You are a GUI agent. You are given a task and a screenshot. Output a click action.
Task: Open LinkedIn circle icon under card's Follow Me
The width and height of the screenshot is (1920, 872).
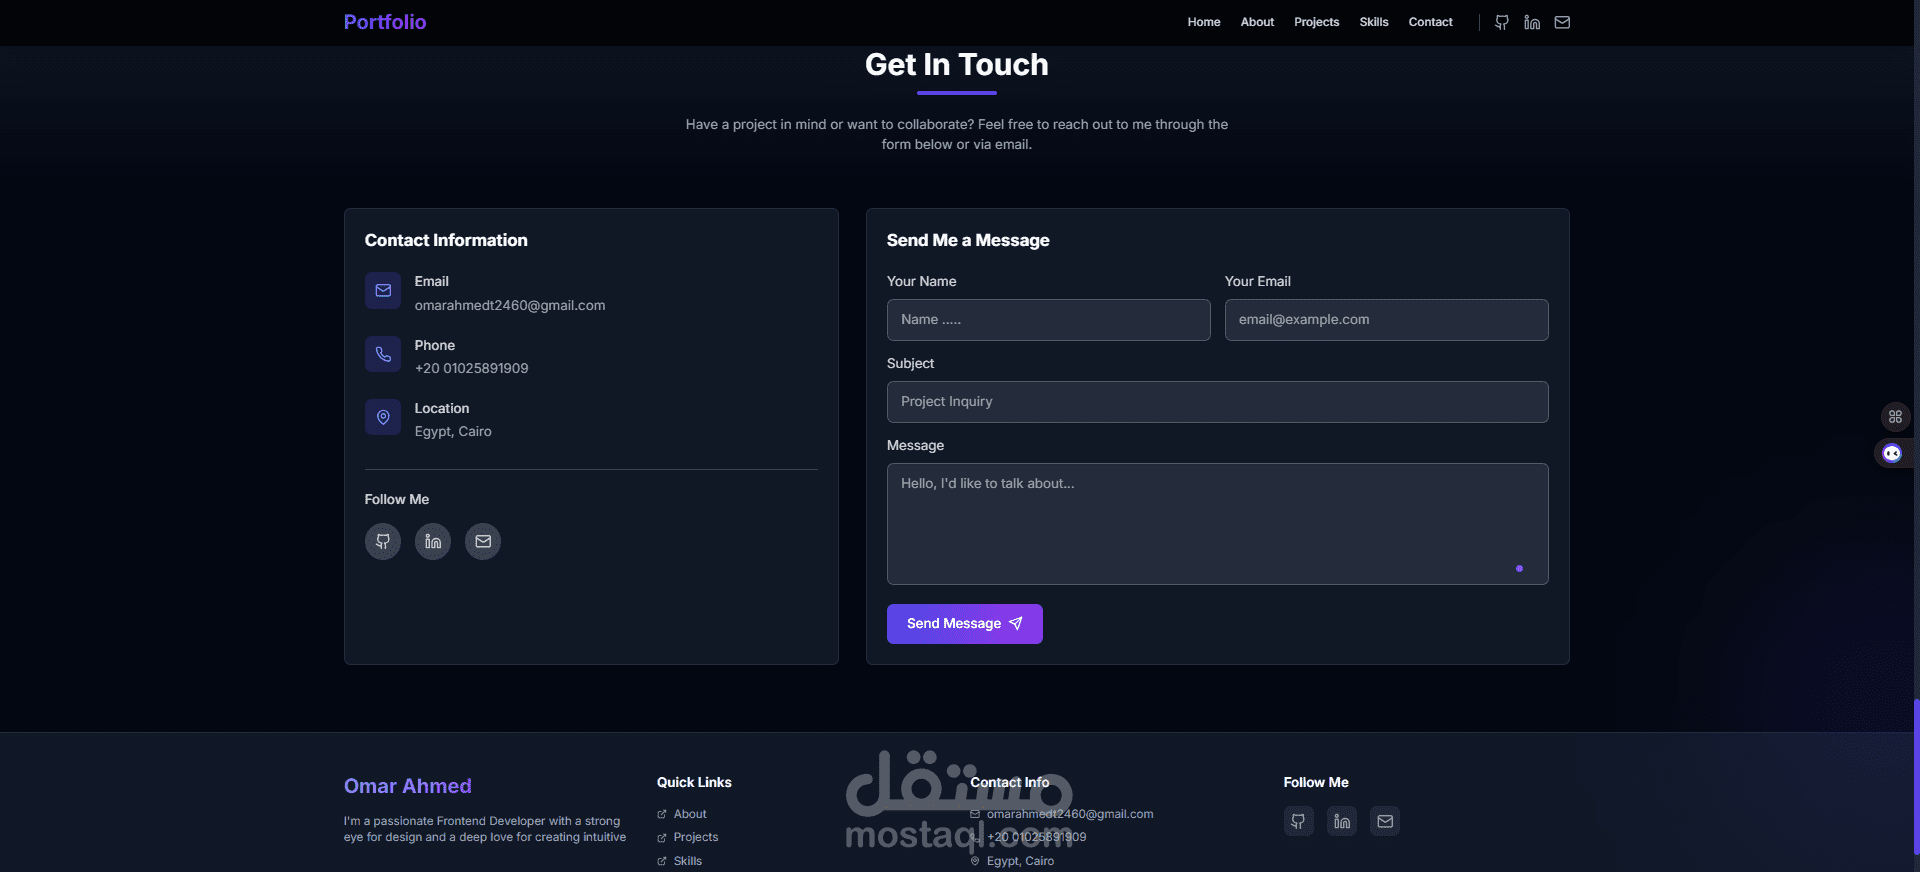433,542
